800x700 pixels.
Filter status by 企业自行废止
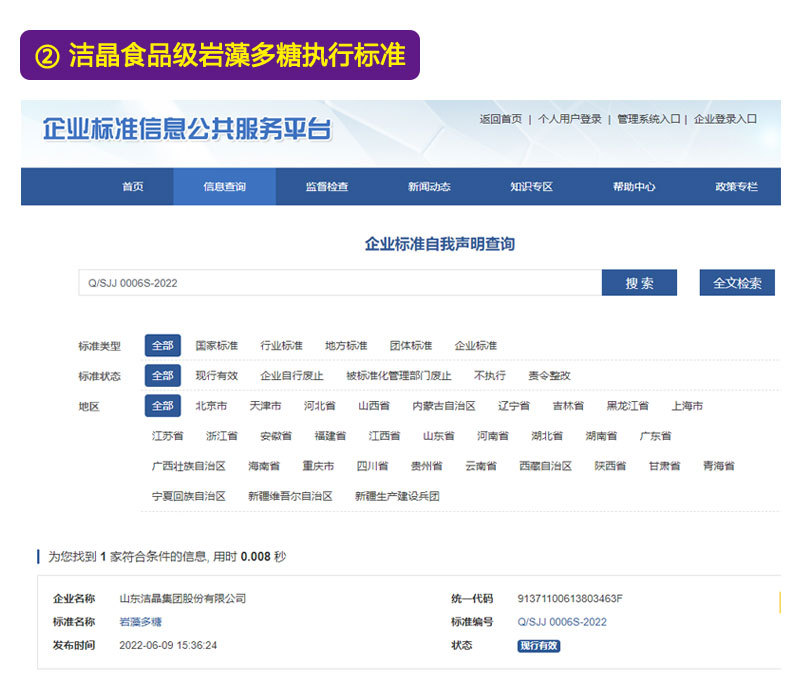pos(292,376)
